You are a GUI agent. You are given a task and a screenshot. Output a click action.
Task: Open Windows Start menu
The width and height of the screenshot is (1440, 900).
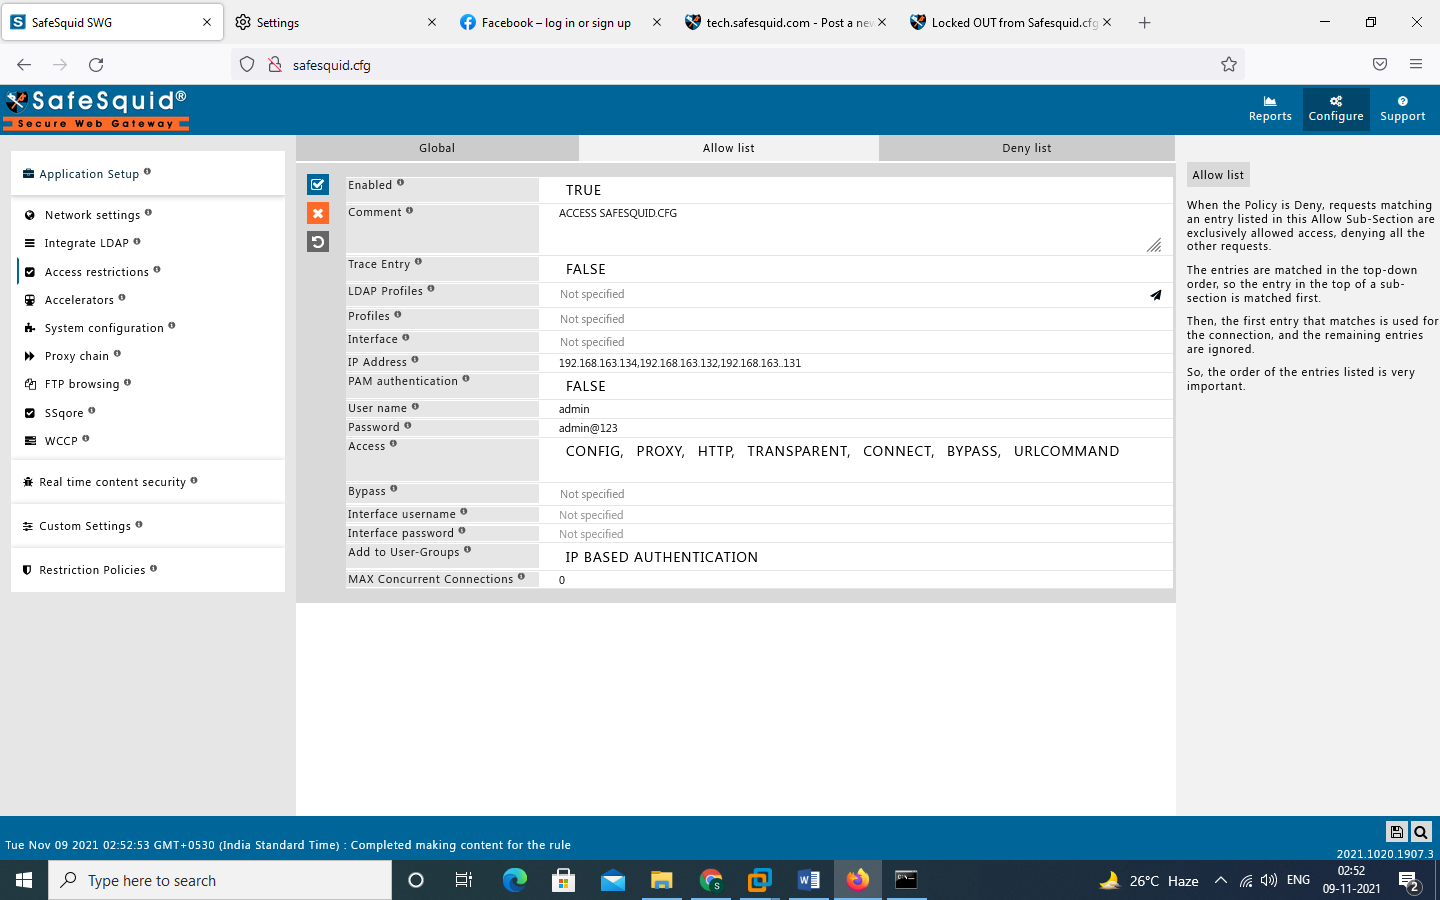pyautogui.click(x=24, y=880)
